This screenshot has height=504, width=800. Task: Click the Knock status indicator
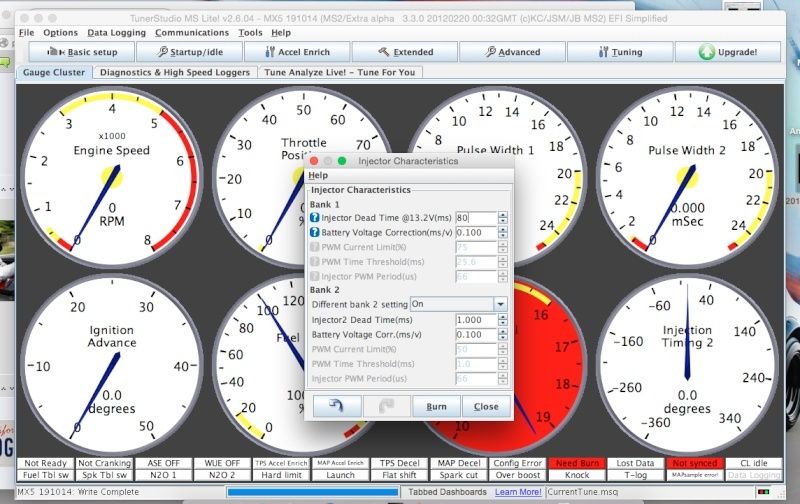[x=577, y=475]
